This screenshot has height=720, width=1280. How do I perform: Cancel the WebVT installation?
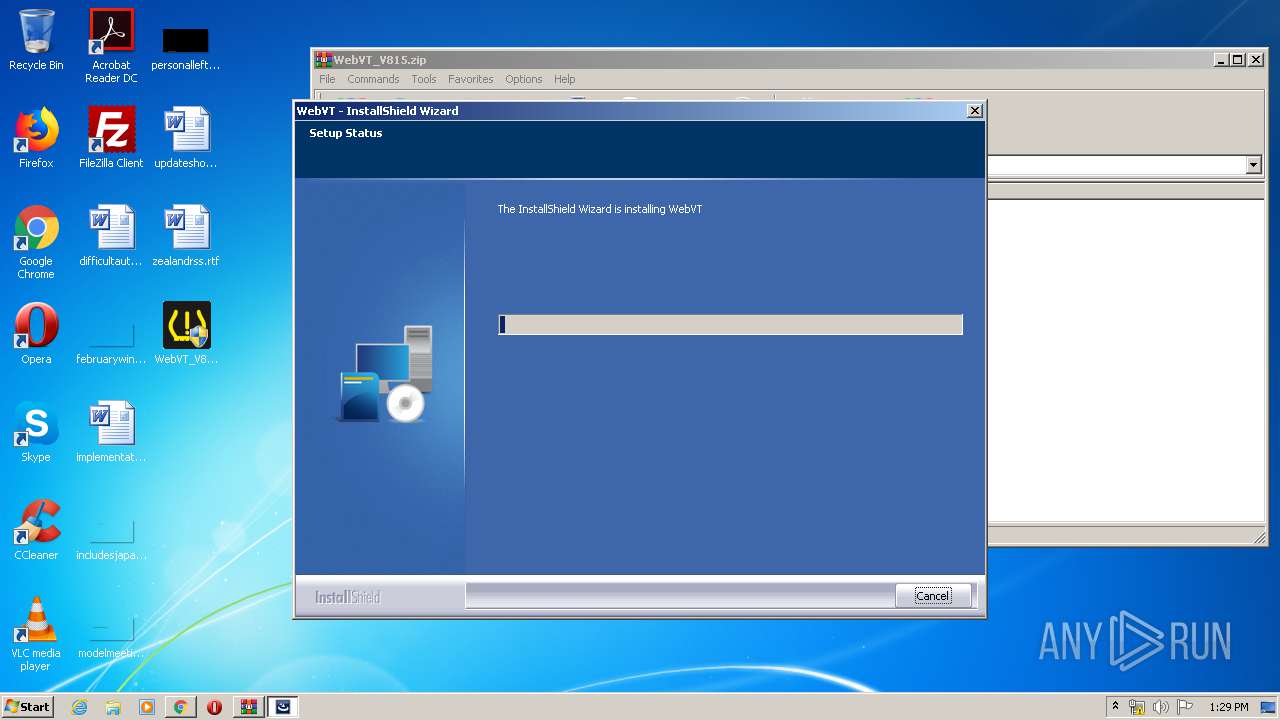tap(933, 596)
